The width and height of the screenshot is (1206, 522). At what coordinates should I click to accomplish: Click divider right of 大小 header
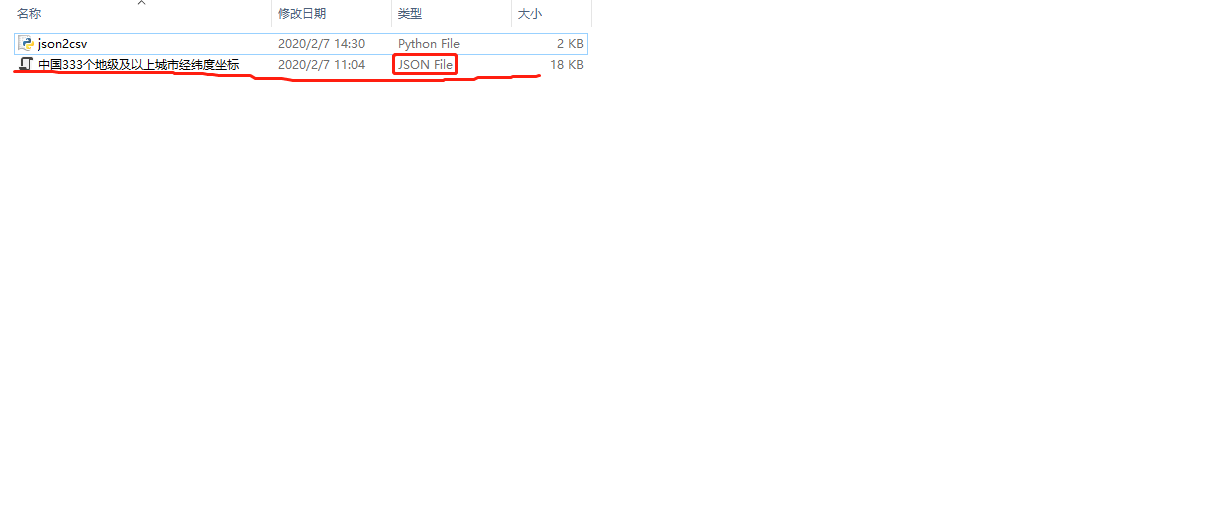591,14
